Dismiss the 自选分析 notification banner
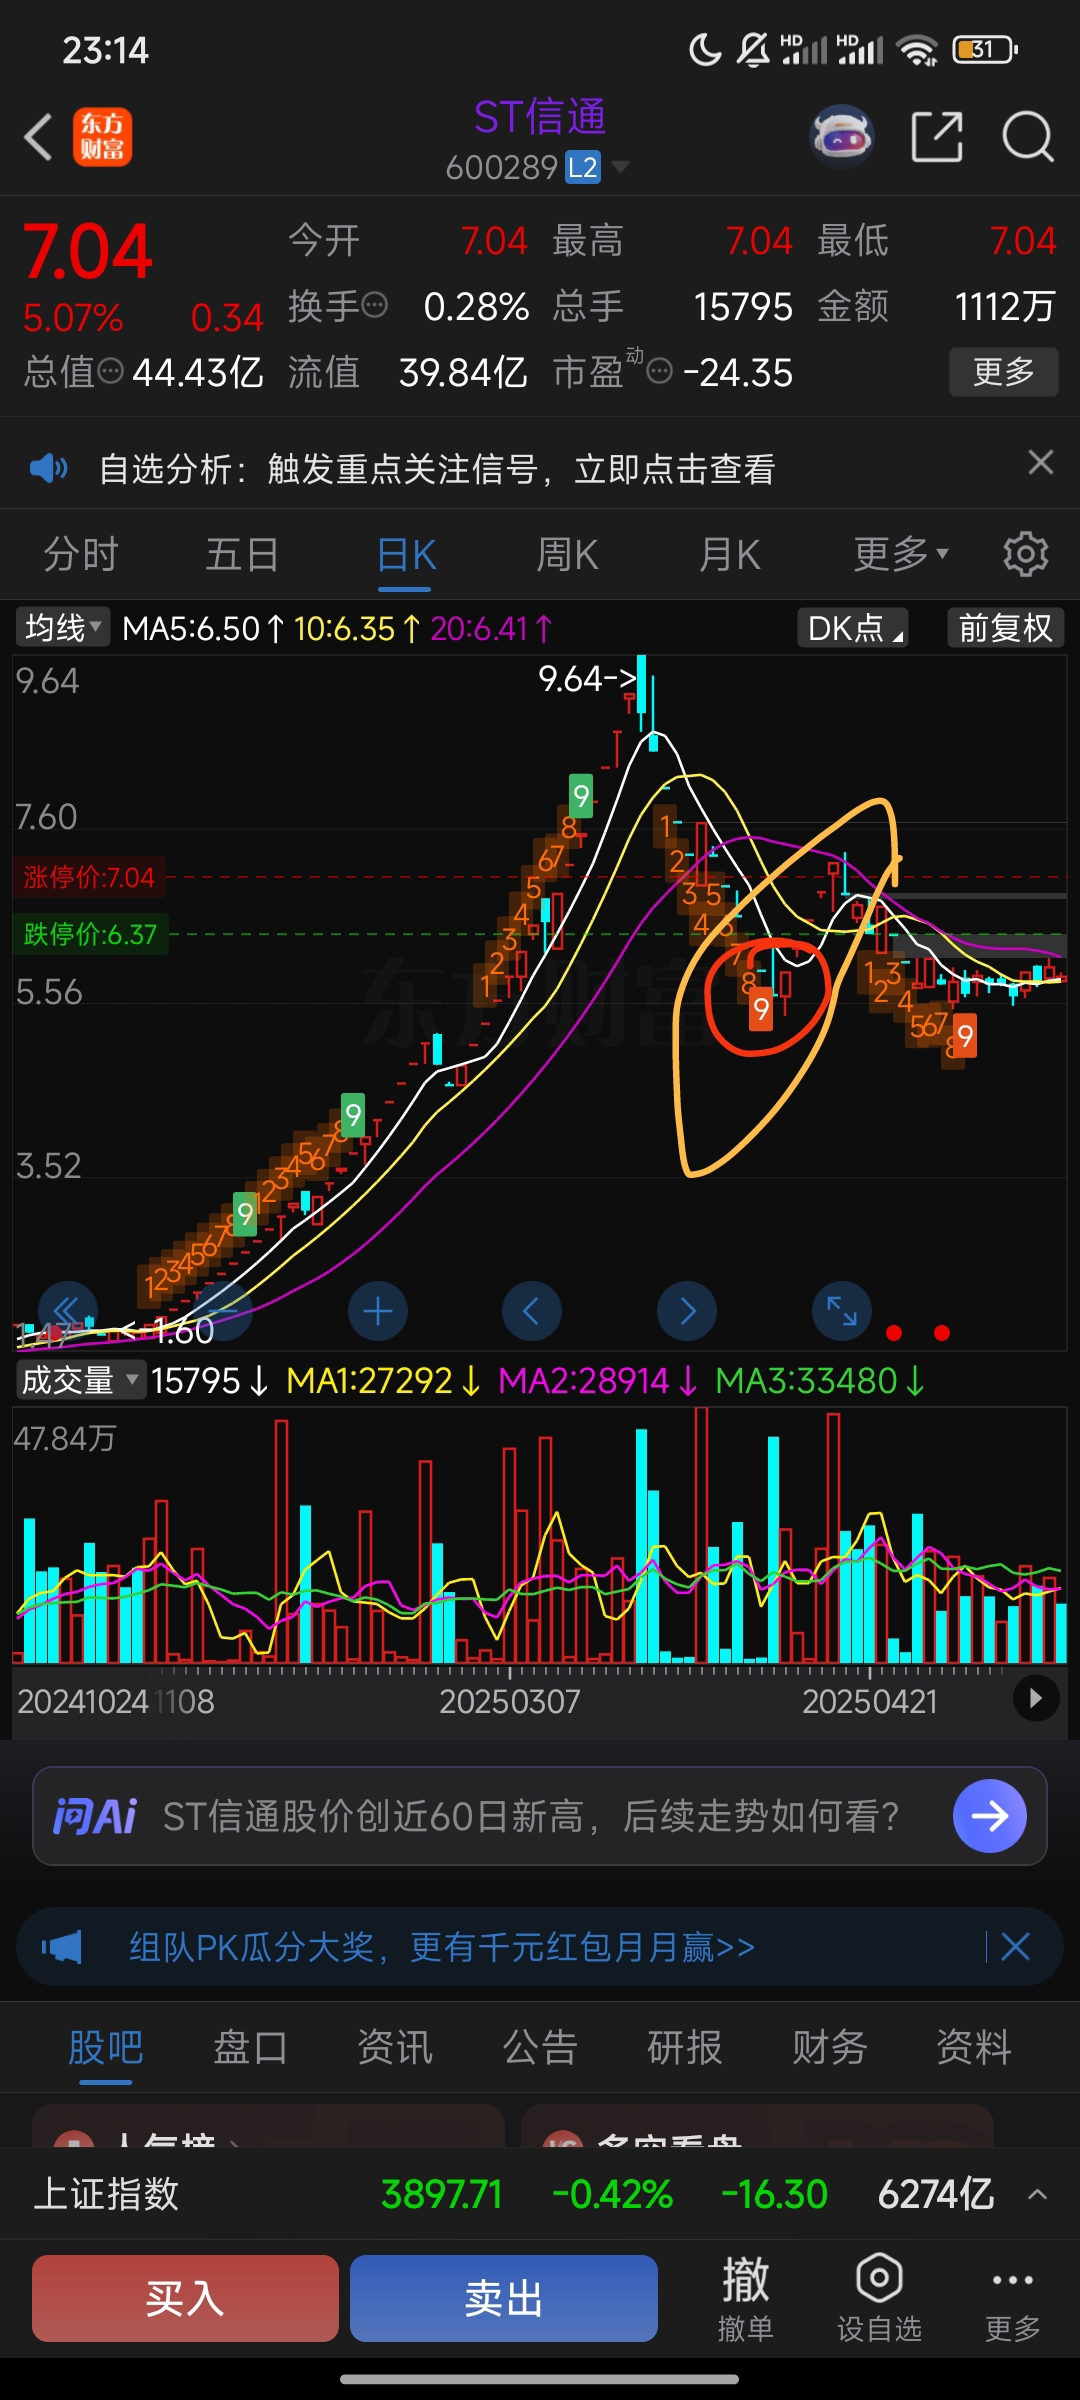 click(x=1040, y=462)
